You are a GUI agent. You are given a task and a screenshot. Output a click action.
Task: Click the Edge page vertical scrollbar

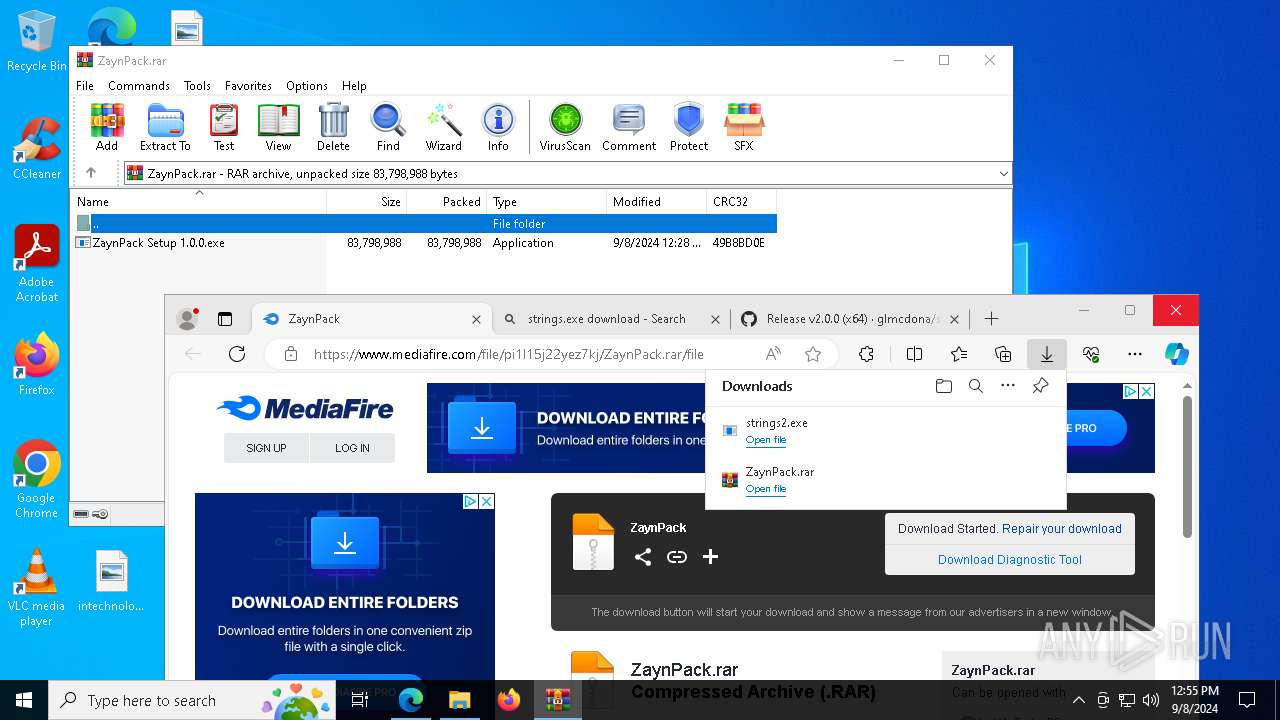click(1188, 467)
